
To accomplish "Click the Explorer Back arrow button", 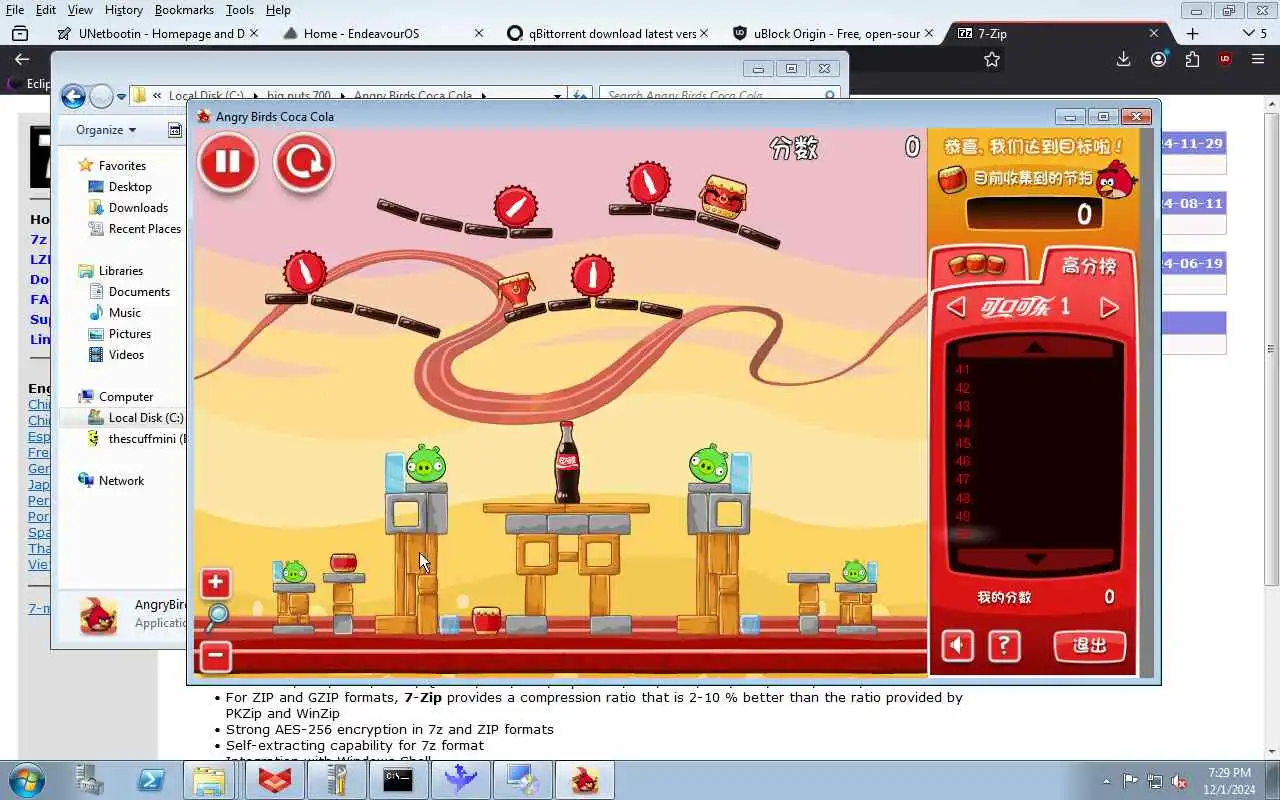I will [x=73, y=96].
